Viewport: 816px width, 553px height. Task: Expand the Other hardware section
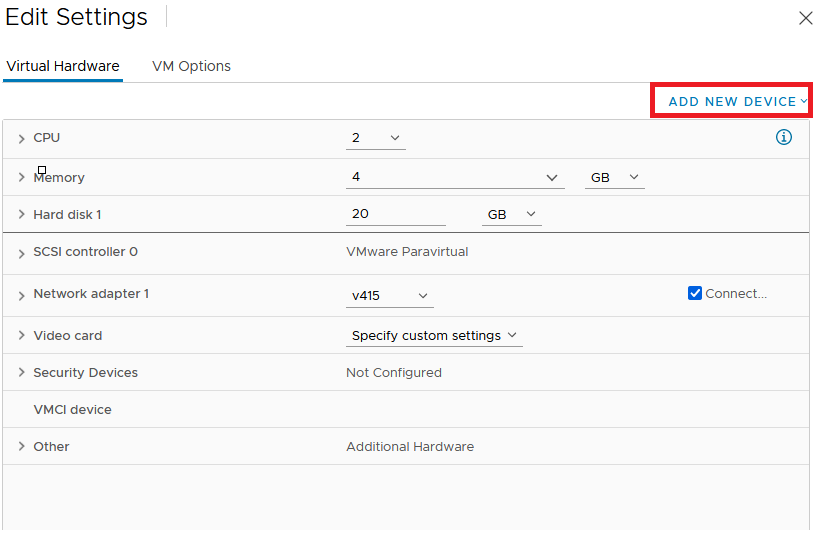[x=21, y=447]
